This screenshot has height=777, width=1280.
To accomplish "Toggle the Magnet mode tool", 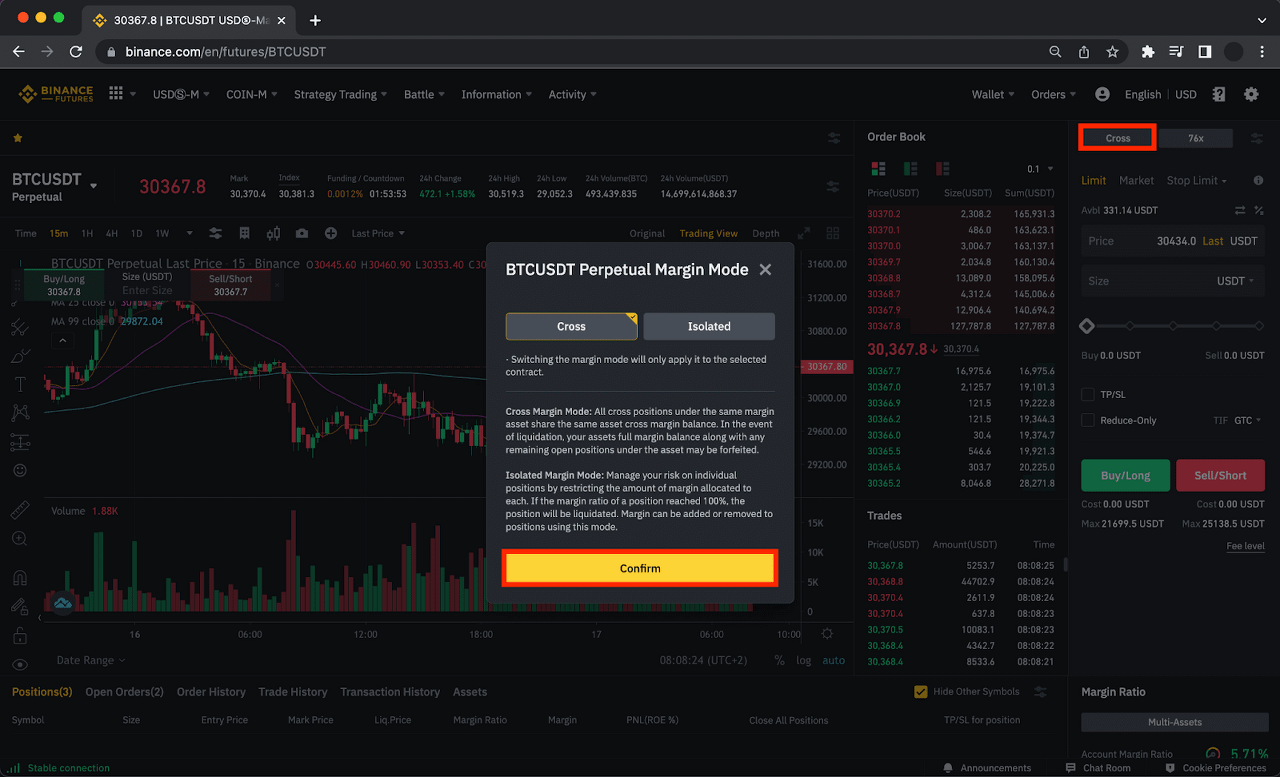I will tap(20, 577).
